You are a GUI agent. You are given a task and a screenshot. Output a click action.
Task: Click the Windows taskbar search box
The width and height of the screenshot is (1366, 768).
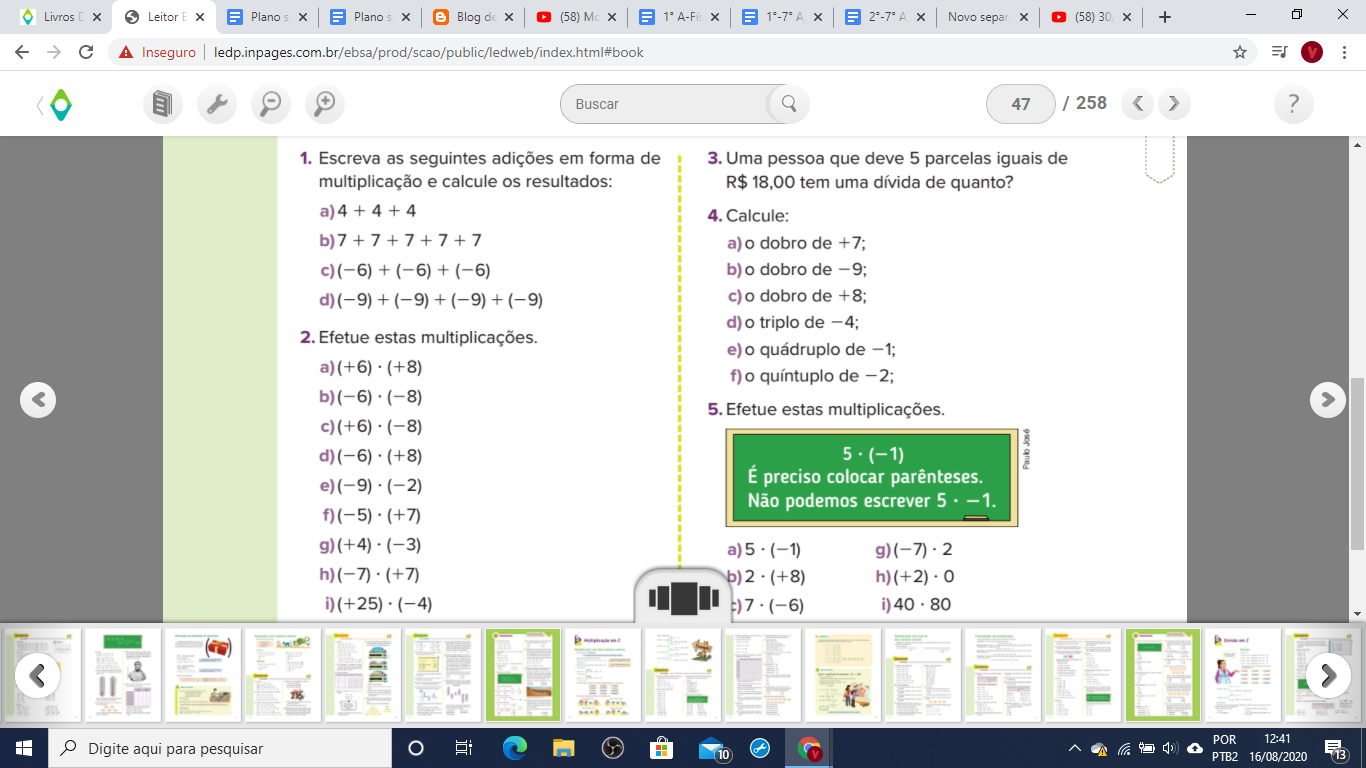click(x=219, y=748)
